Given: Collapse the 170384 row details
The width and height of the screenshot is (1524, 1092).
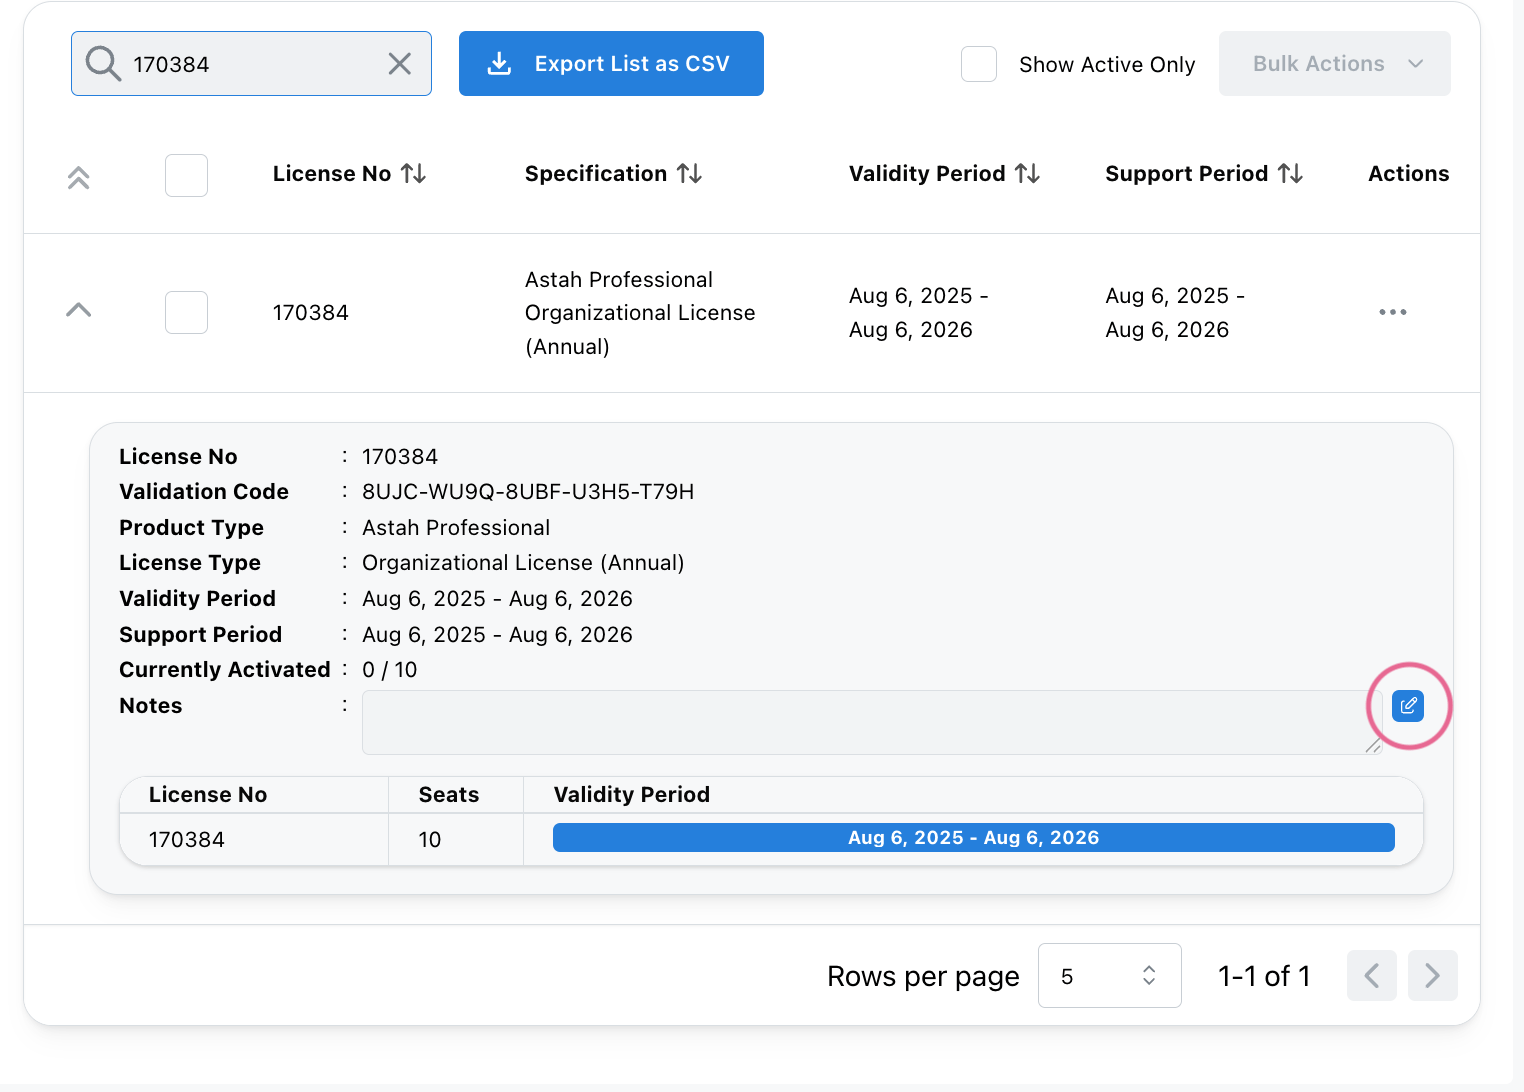Looking at the screenshot, I should [79, 310].
